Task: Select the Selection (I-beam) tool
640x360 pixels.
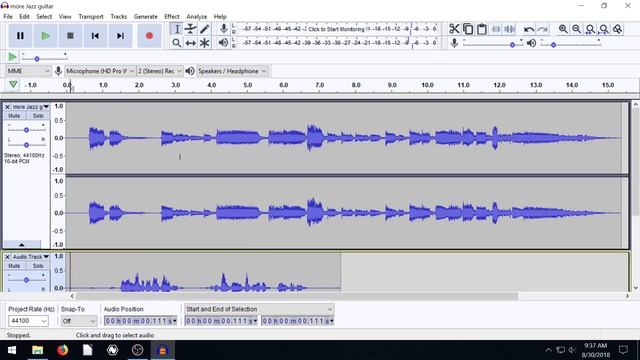Action: click(x=177, y=29)
